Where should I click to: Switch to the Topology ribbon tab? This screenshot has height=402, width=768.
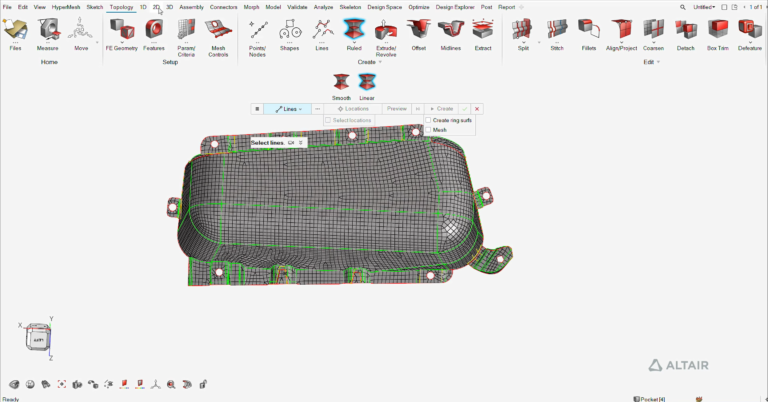pyautogui.click(x=121, y=7)
